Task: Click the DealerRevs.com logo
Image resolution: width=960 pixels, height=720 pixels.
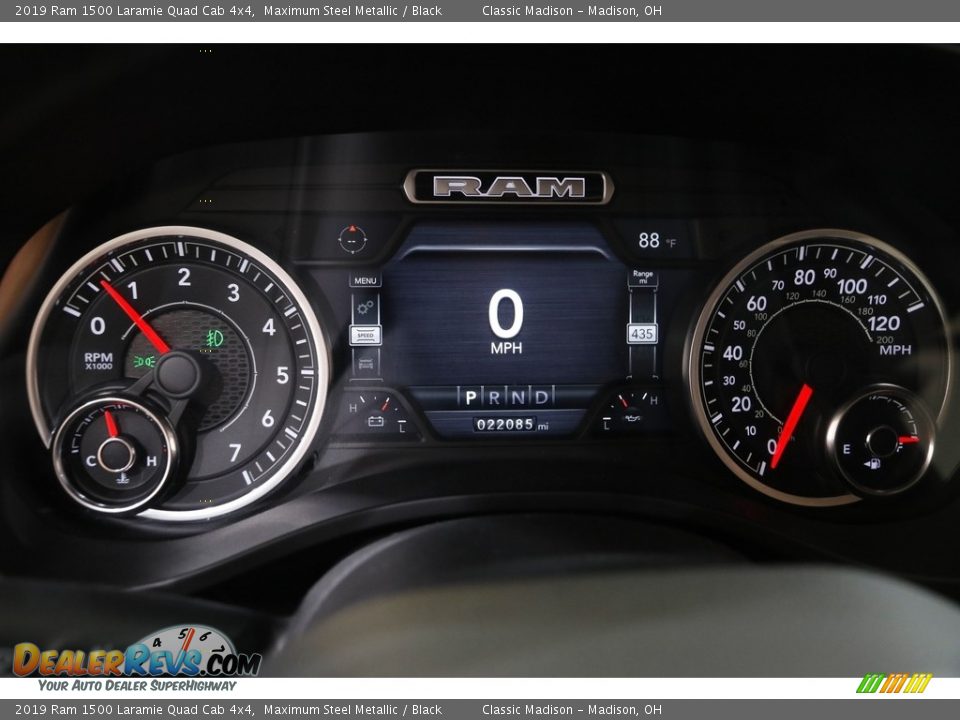Action: pos(136,659)
